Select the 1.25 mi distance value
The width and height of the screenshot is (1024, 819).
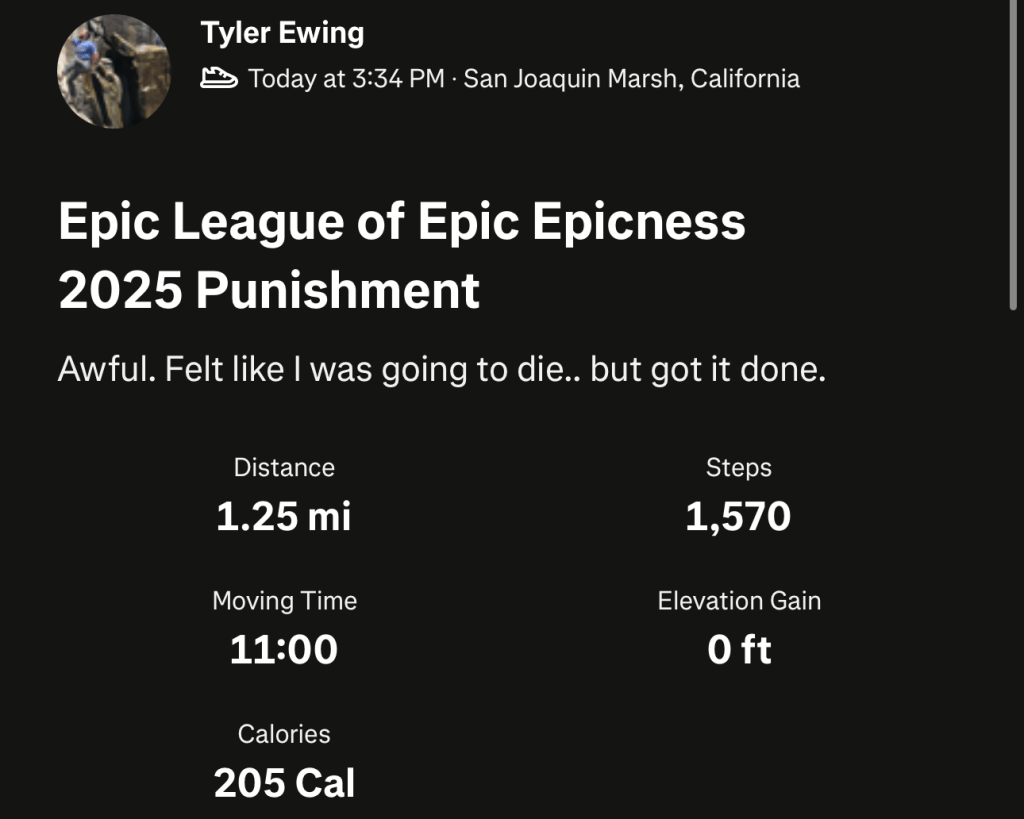coord(284,517)
